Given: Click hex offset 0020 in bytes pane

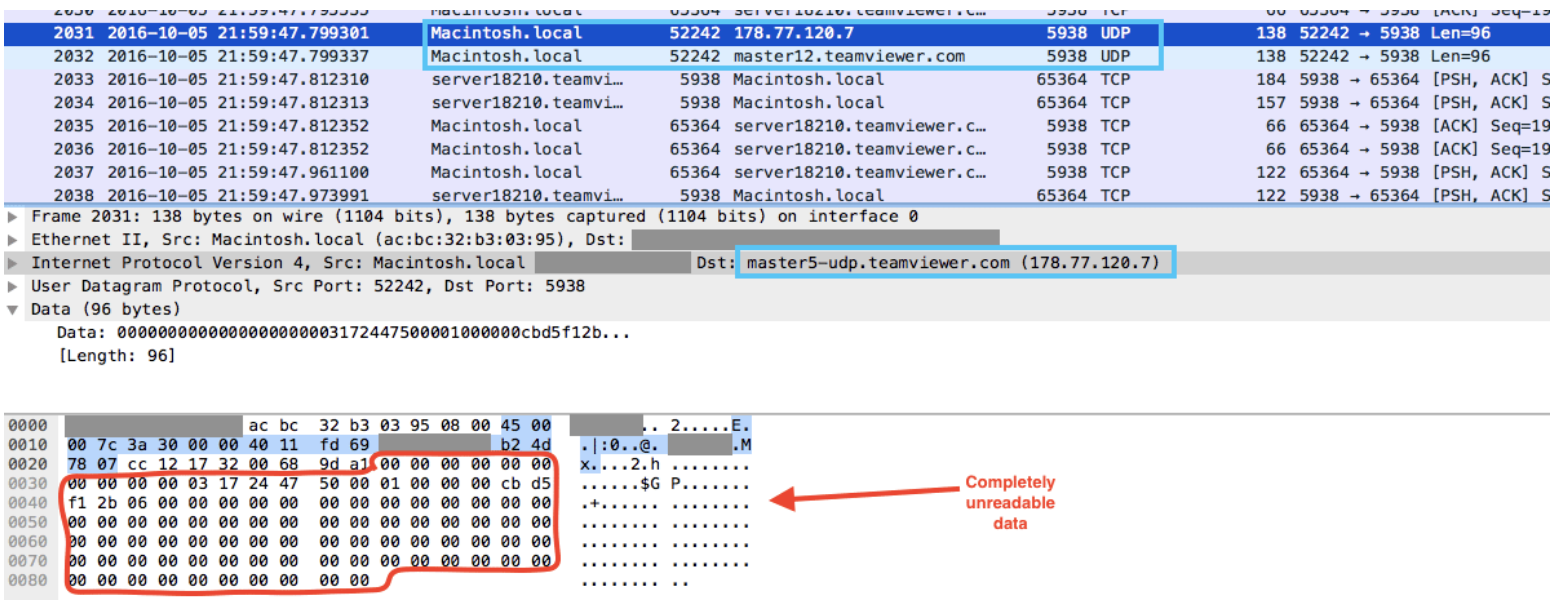Looking at the screenshot, I should 28,464.
